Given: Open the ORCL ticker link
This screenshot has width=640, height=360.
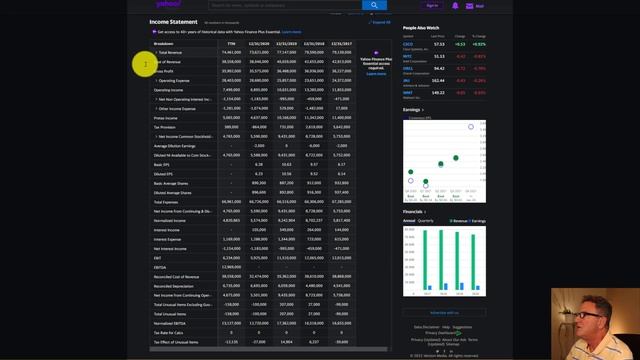Looking at the screenshot, I should (408, 69).
